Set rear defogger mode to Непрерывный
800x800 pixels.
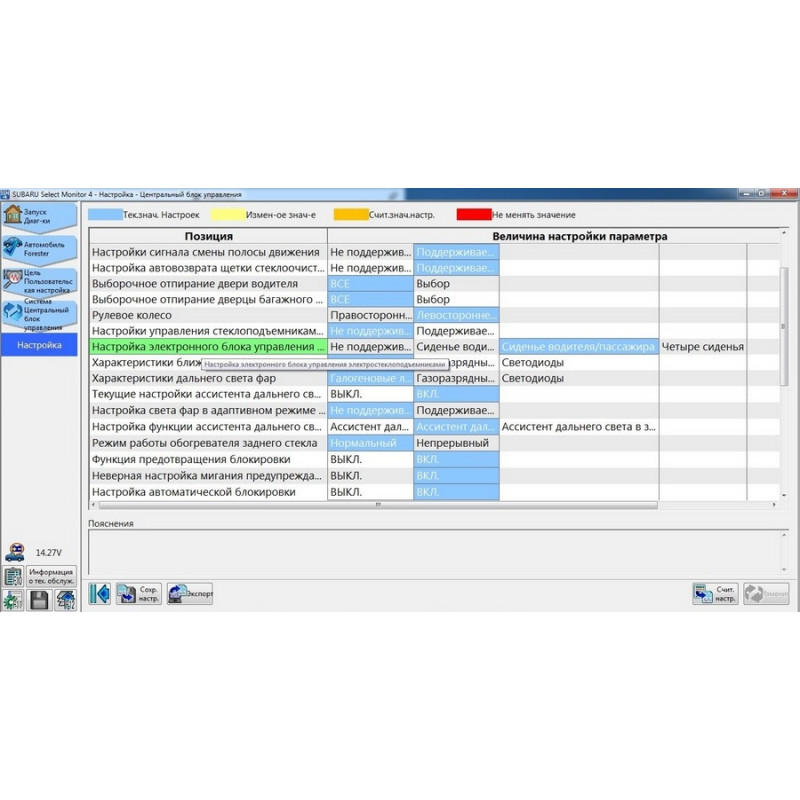click(453, 443)
